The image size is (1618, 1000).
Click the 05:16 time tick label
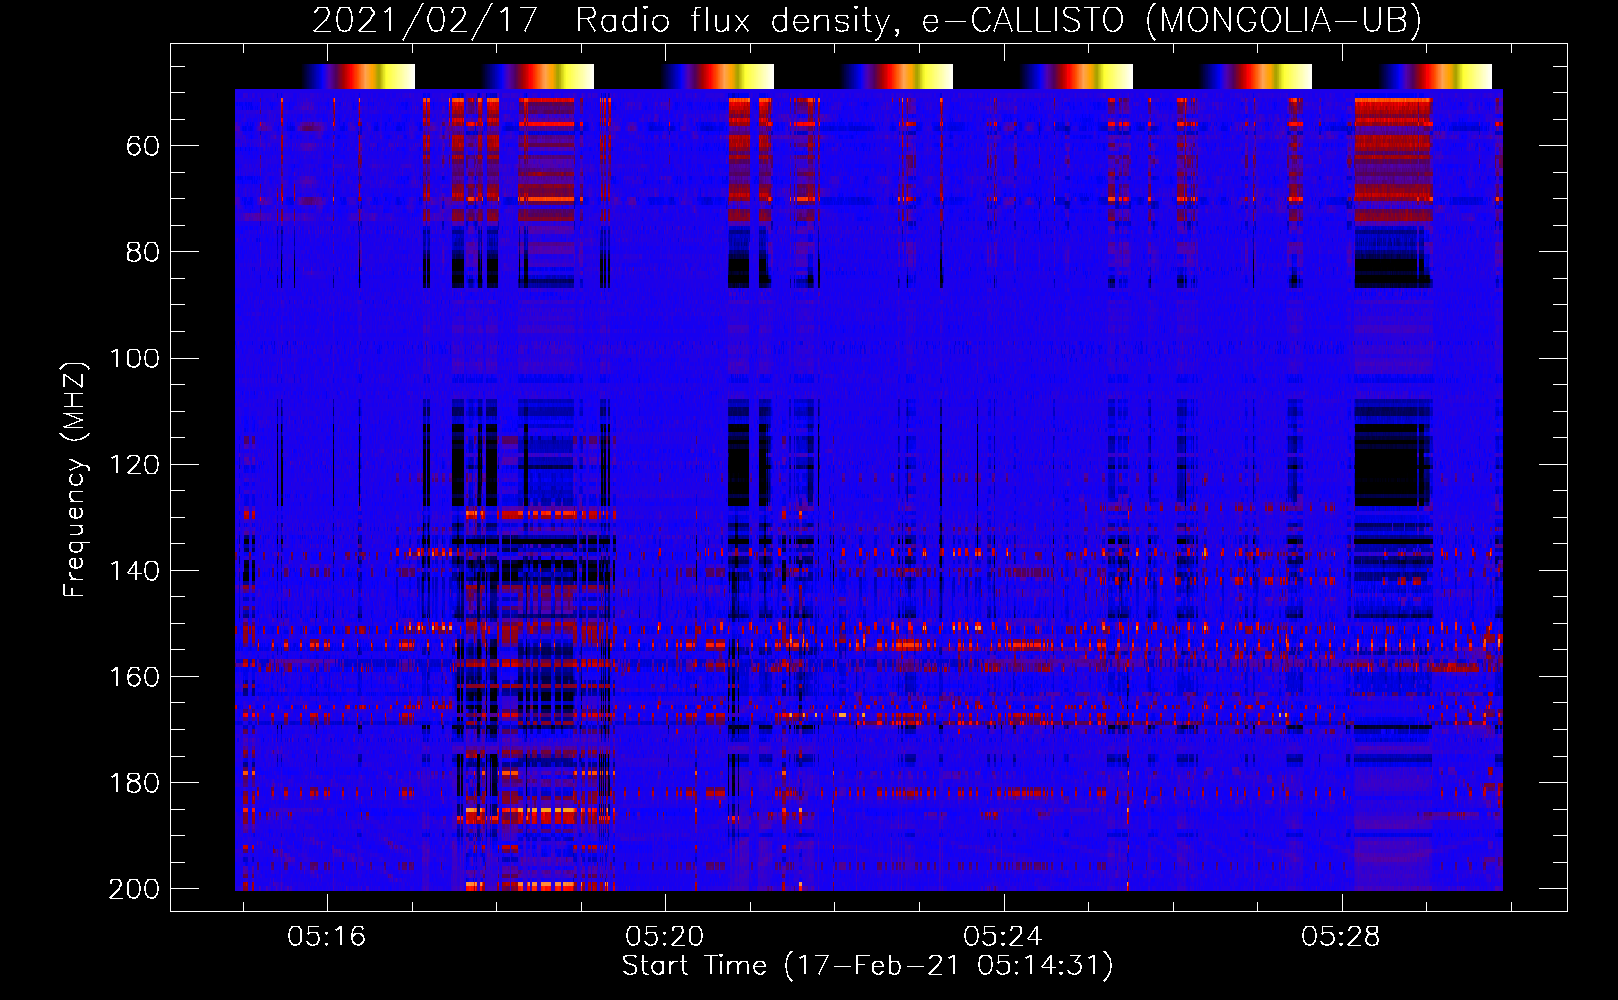[327, 937]
